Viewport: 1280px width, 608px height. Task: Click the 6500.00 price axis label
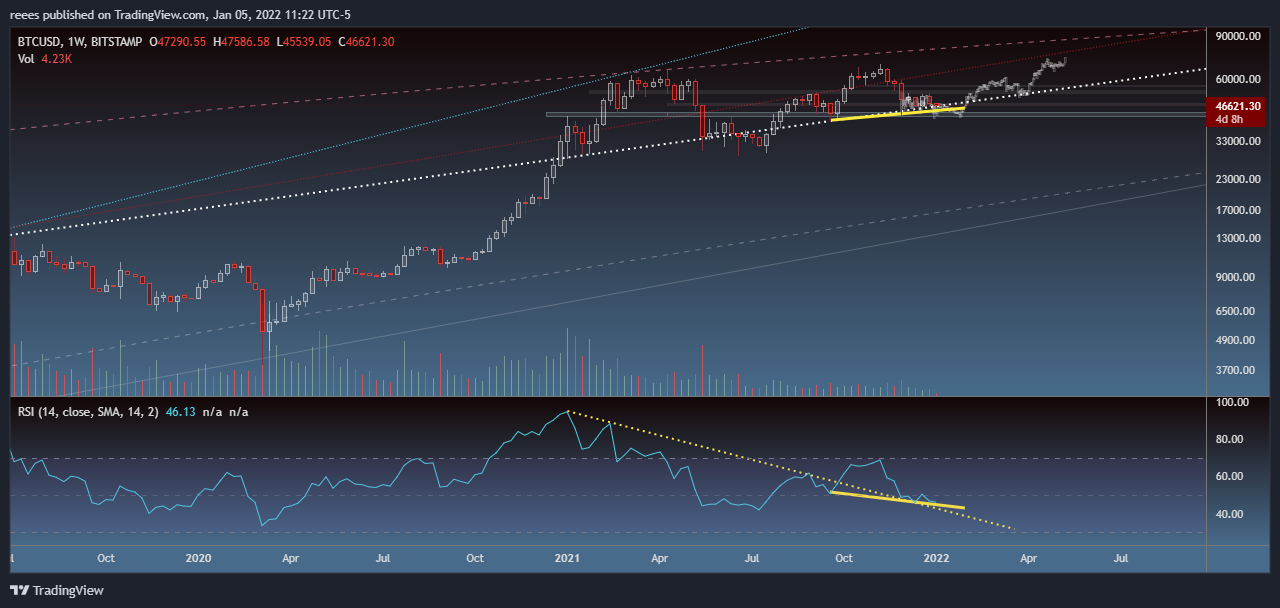click(1236, 312)
